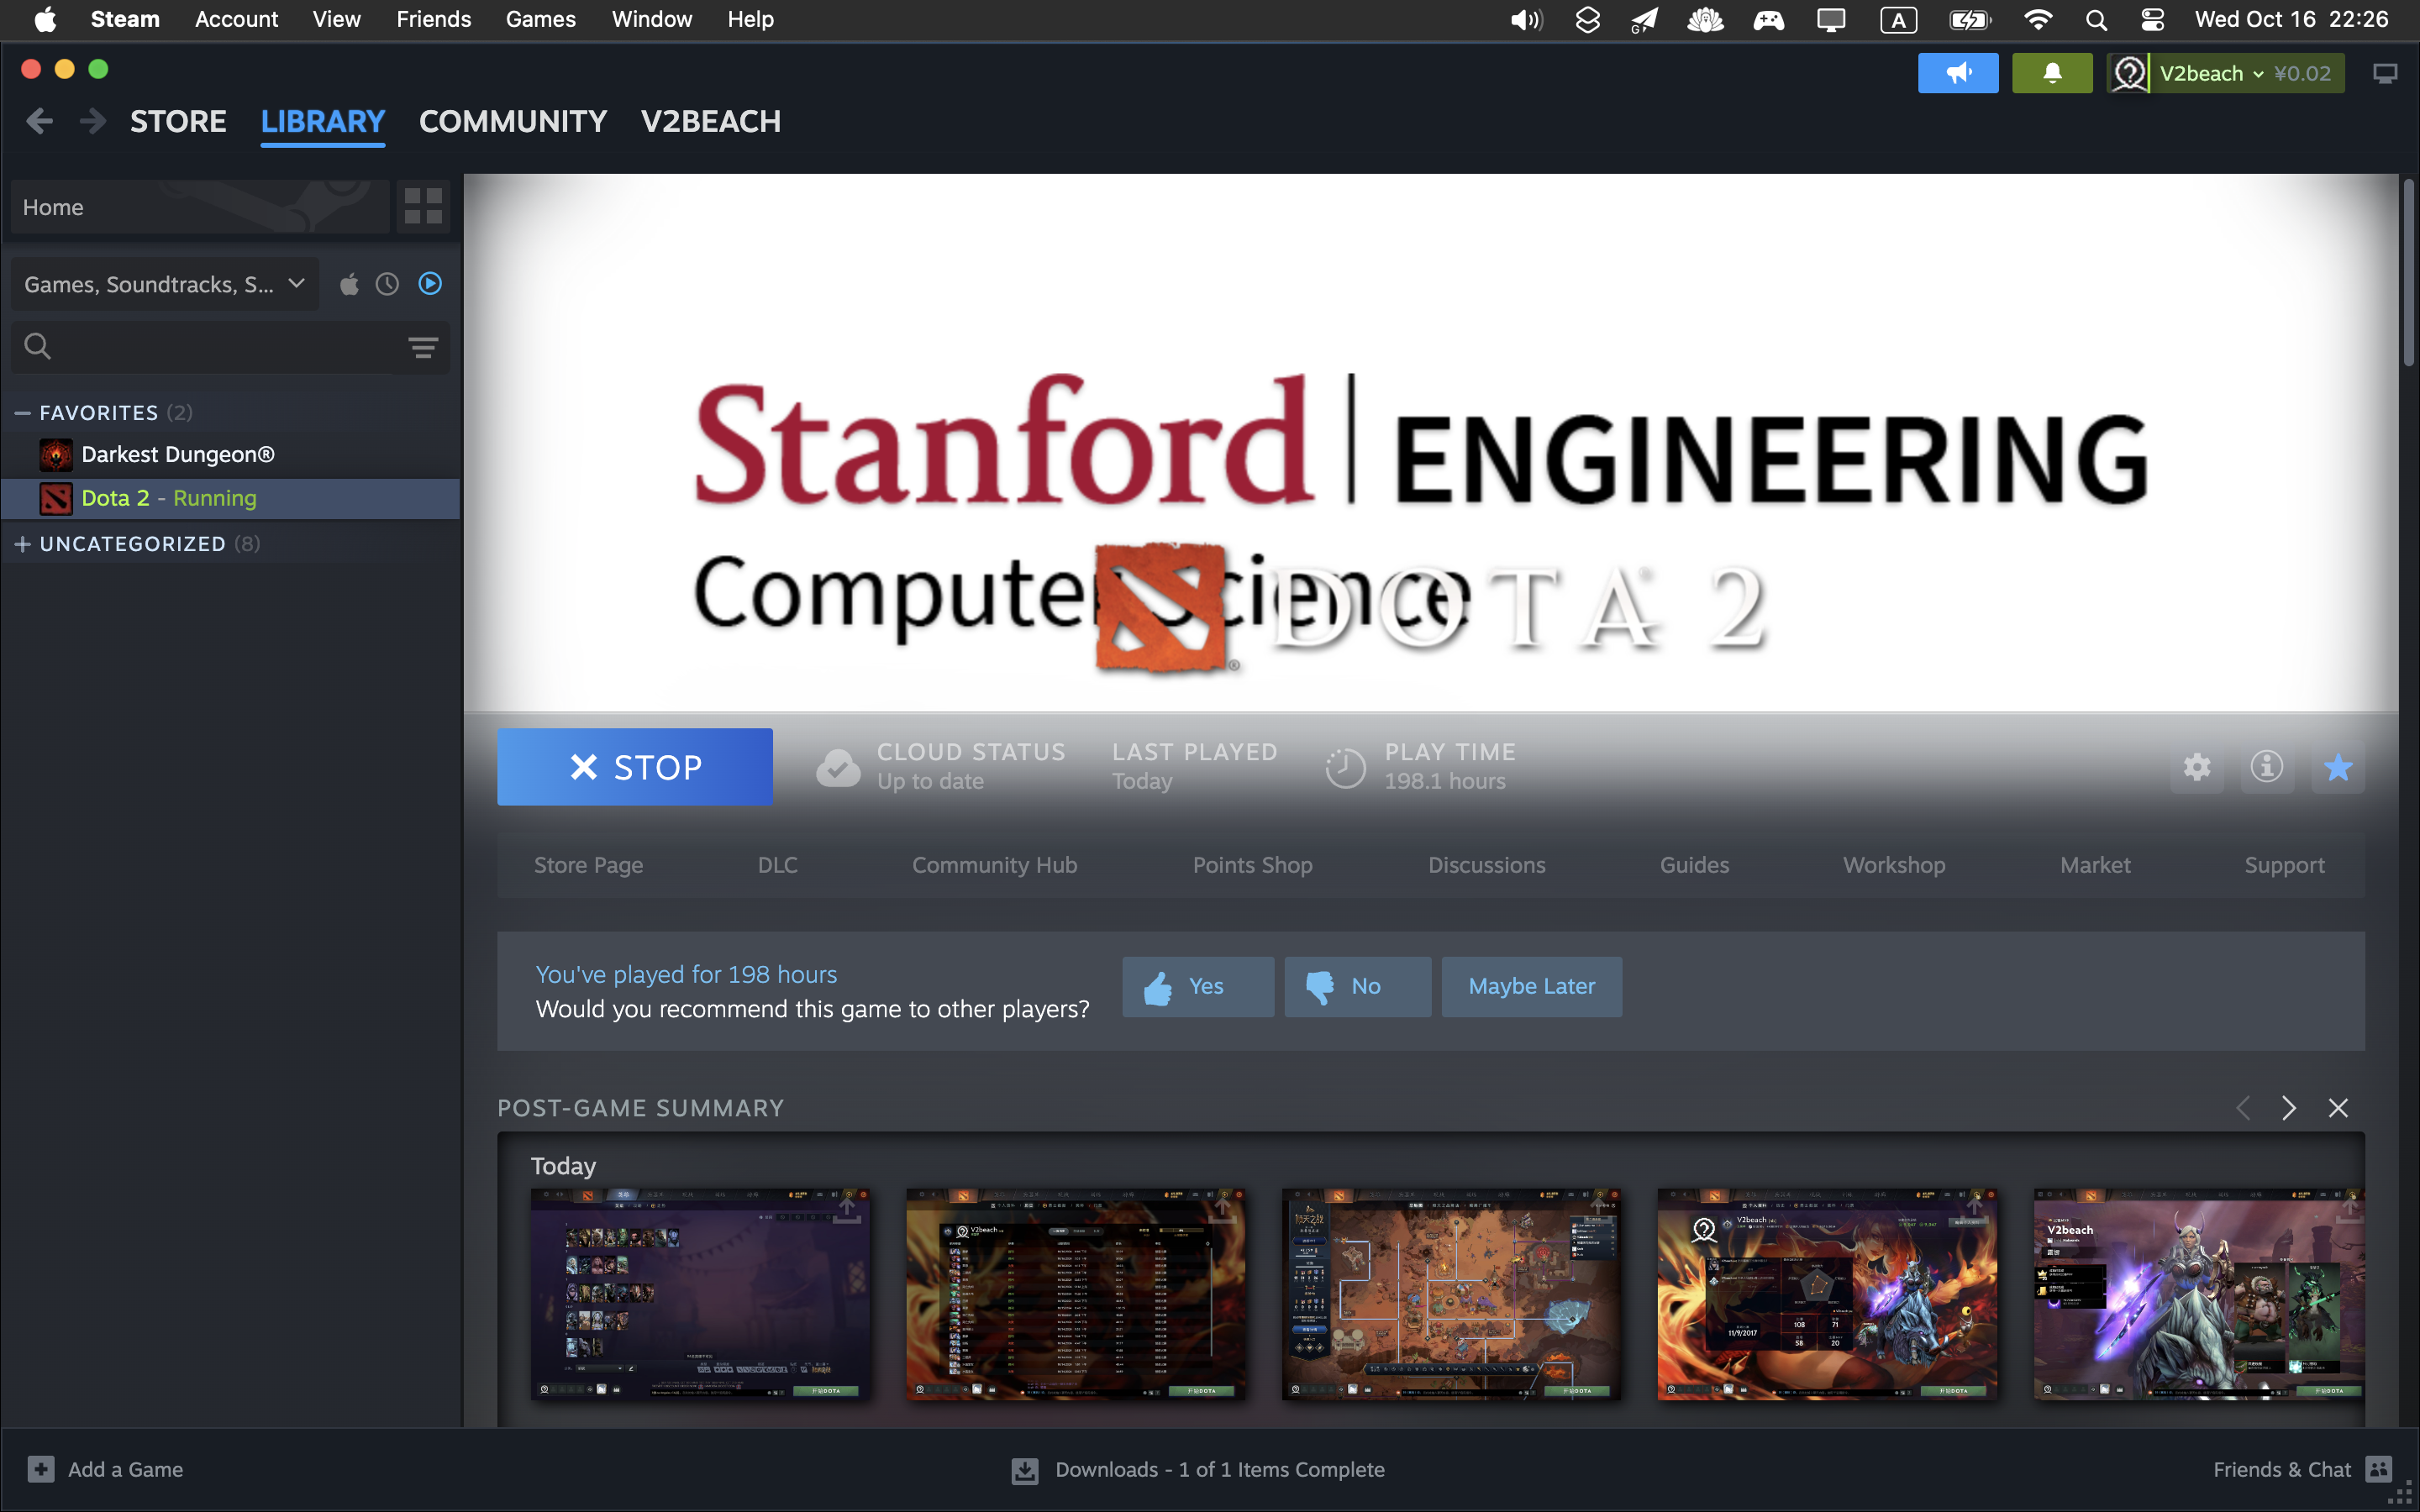Visit the Points Shop

(1252, 865)
